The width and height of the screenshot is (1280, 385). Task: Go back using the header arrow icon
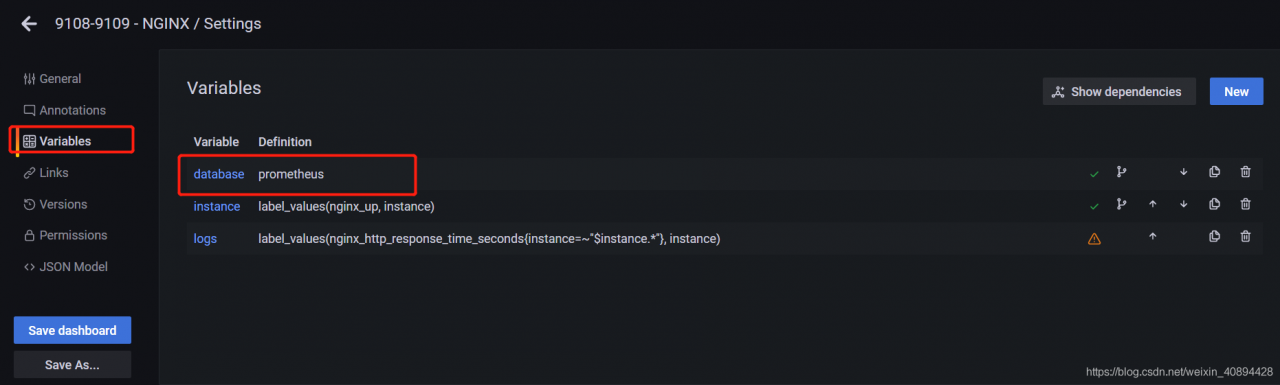[x=29, y=23]
